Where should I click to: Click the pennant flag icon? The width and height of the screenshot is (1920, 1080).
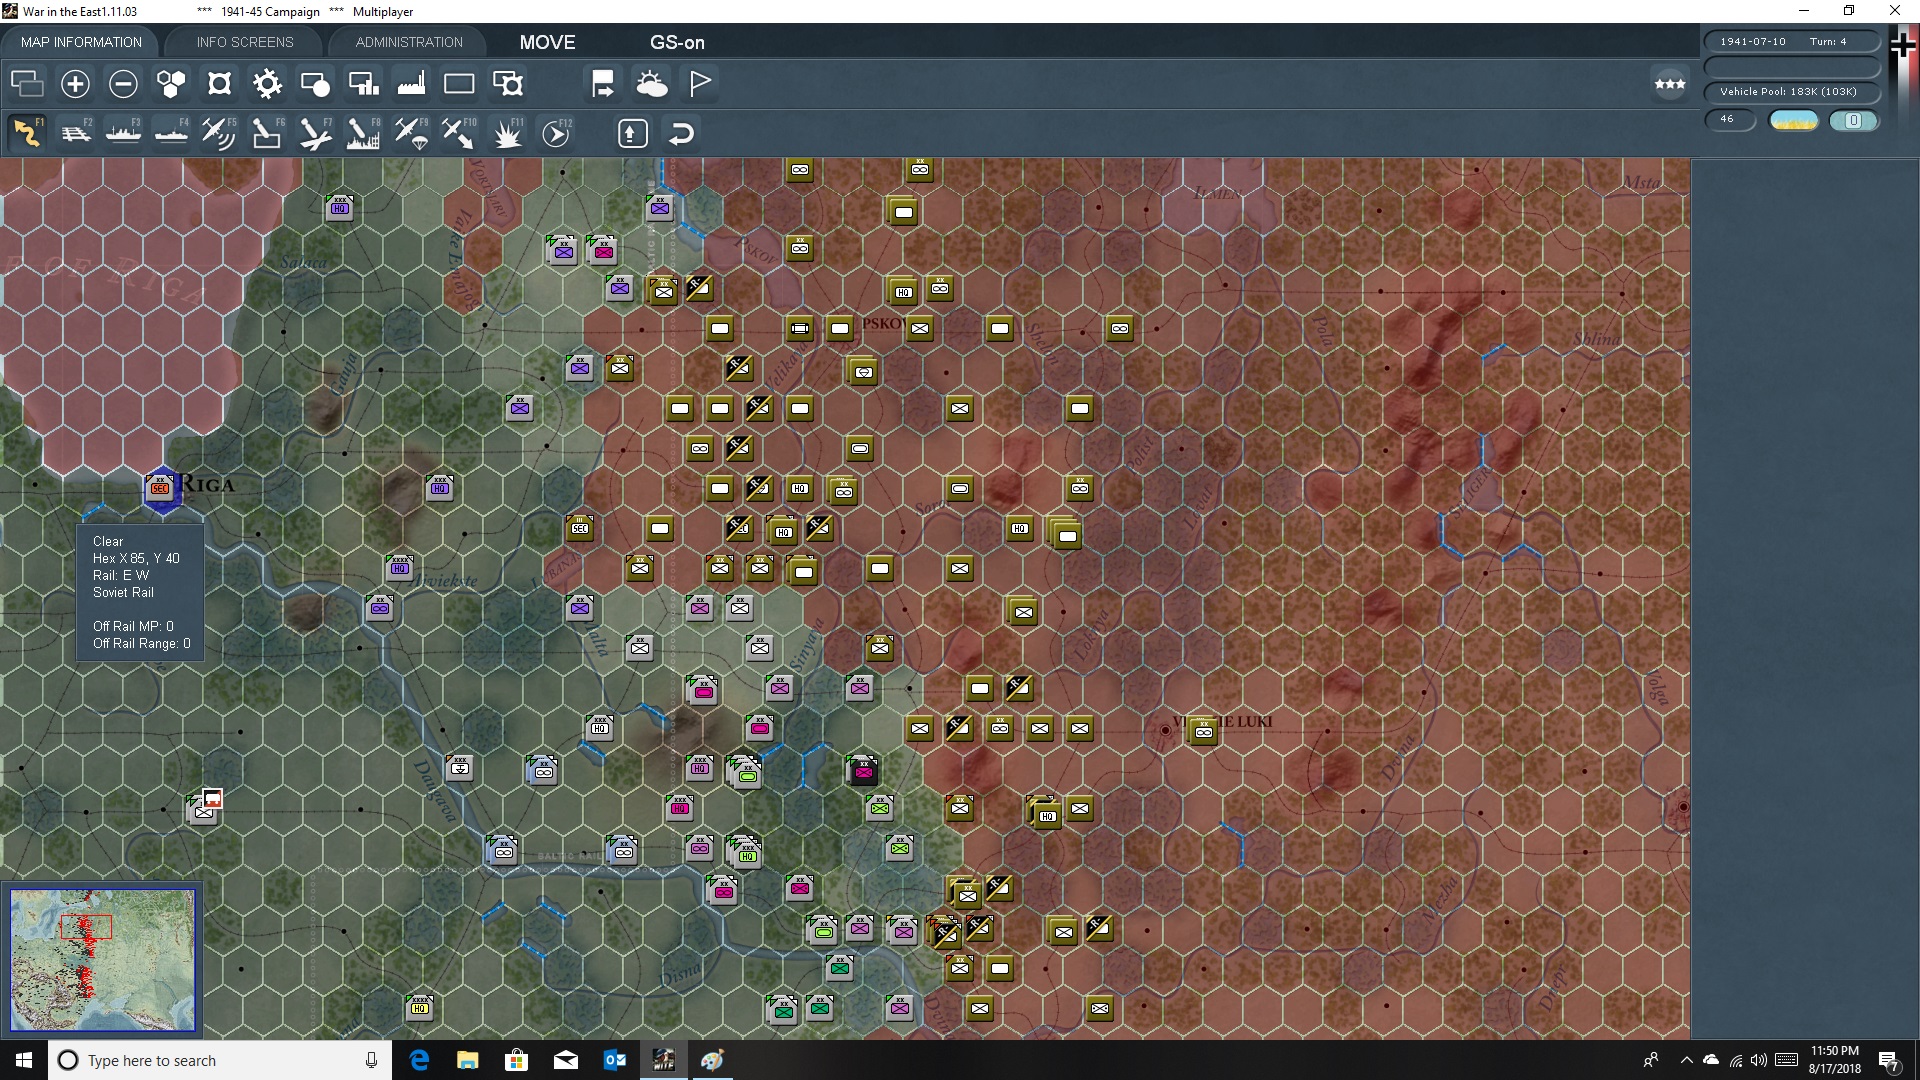coord(700,84)
